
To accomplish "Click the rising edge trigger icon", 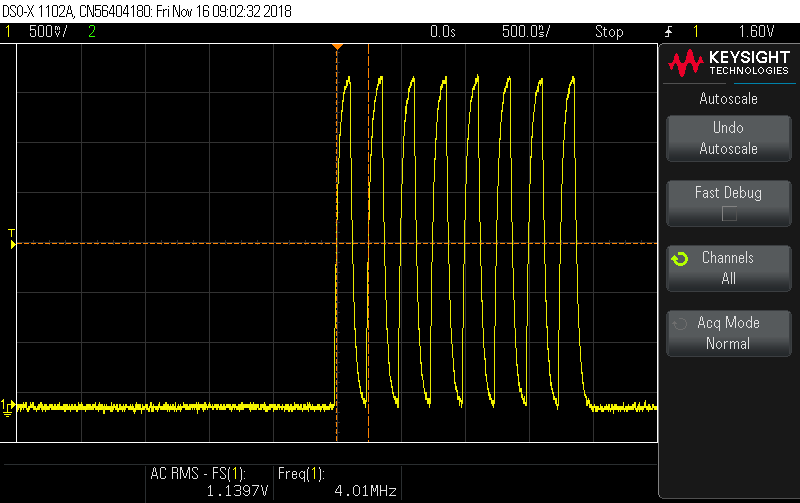I will tap(668, 32).
